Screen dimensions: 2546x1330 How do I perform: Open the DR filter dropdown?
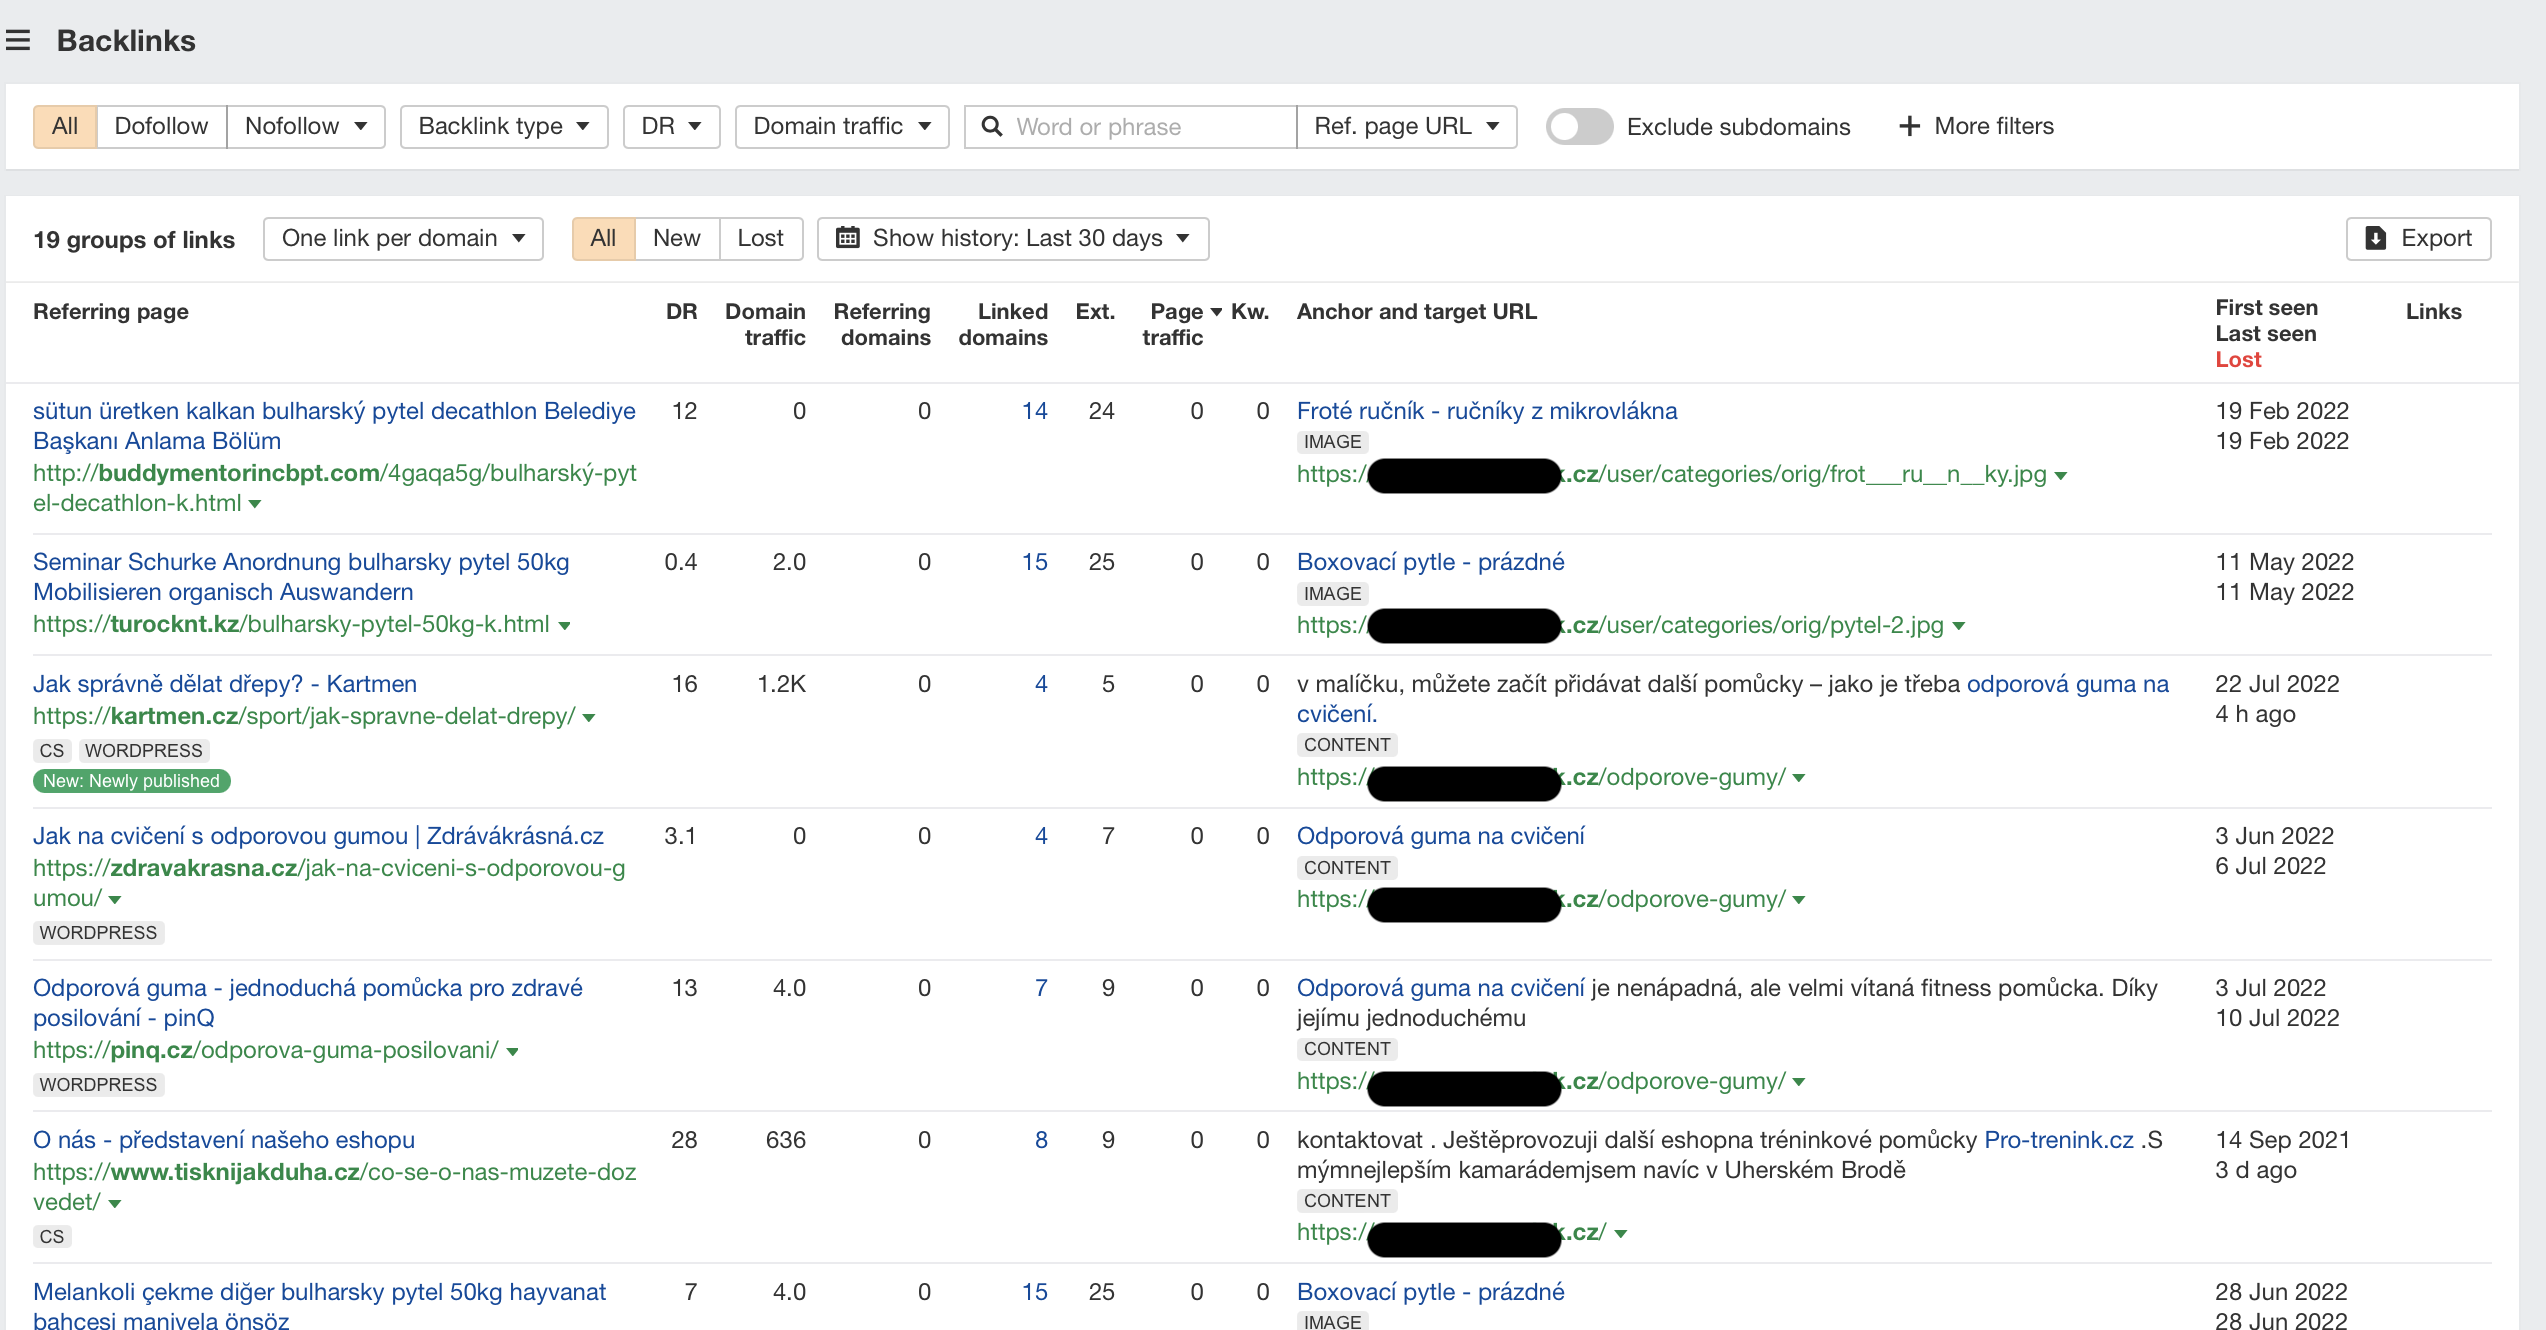click(672, 127)
